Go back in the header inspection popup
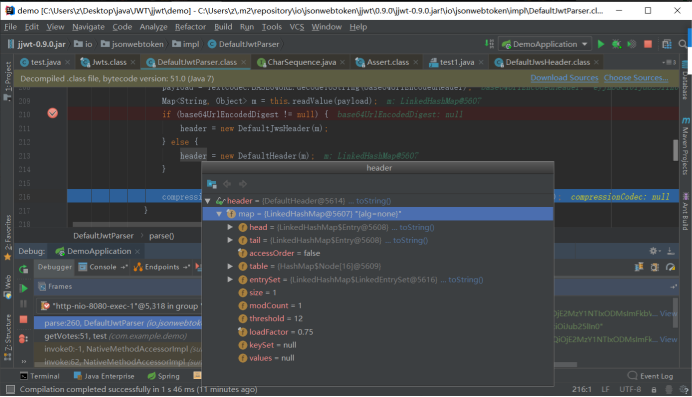This screenshot has height=397, width=692. (227, 184)
